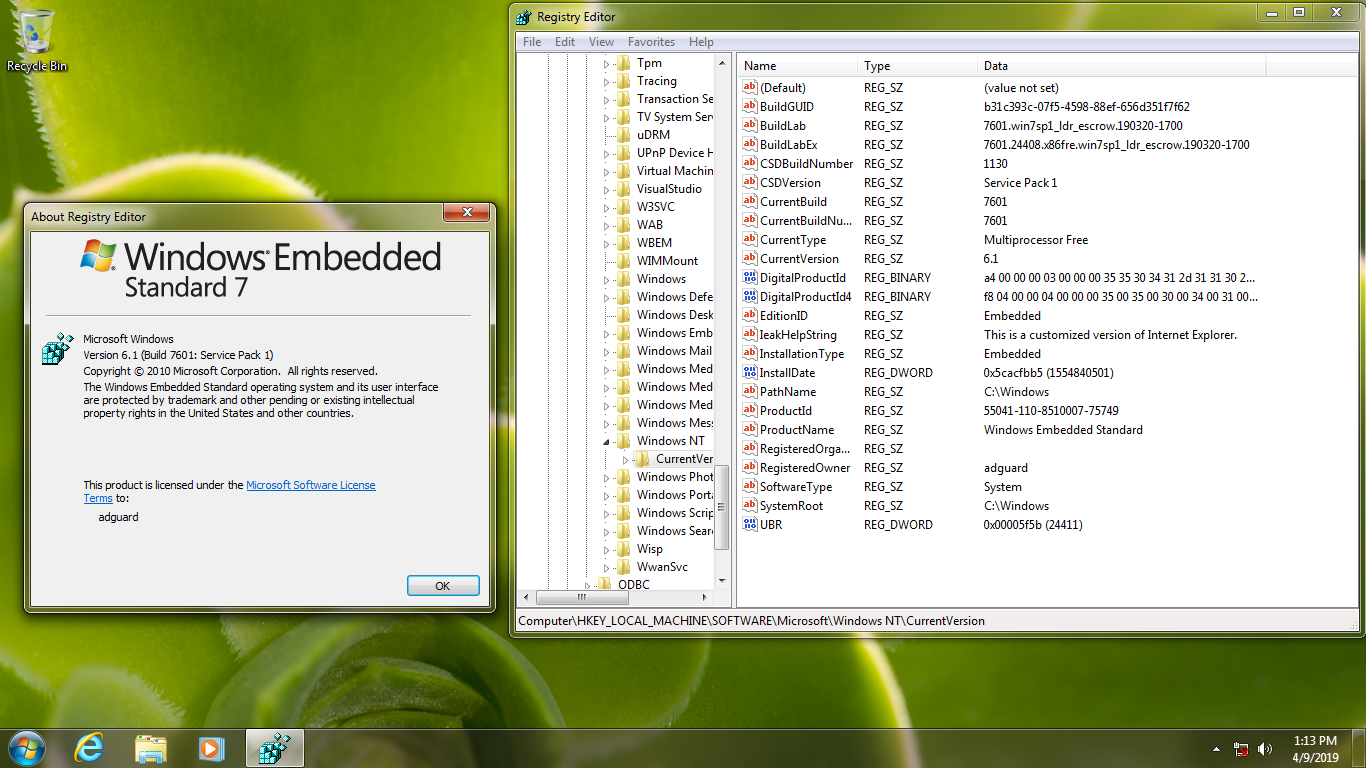The image size is (1366, 768).
Task: Click the tree horizontal scroll right arrow
Action: point(706,597)
